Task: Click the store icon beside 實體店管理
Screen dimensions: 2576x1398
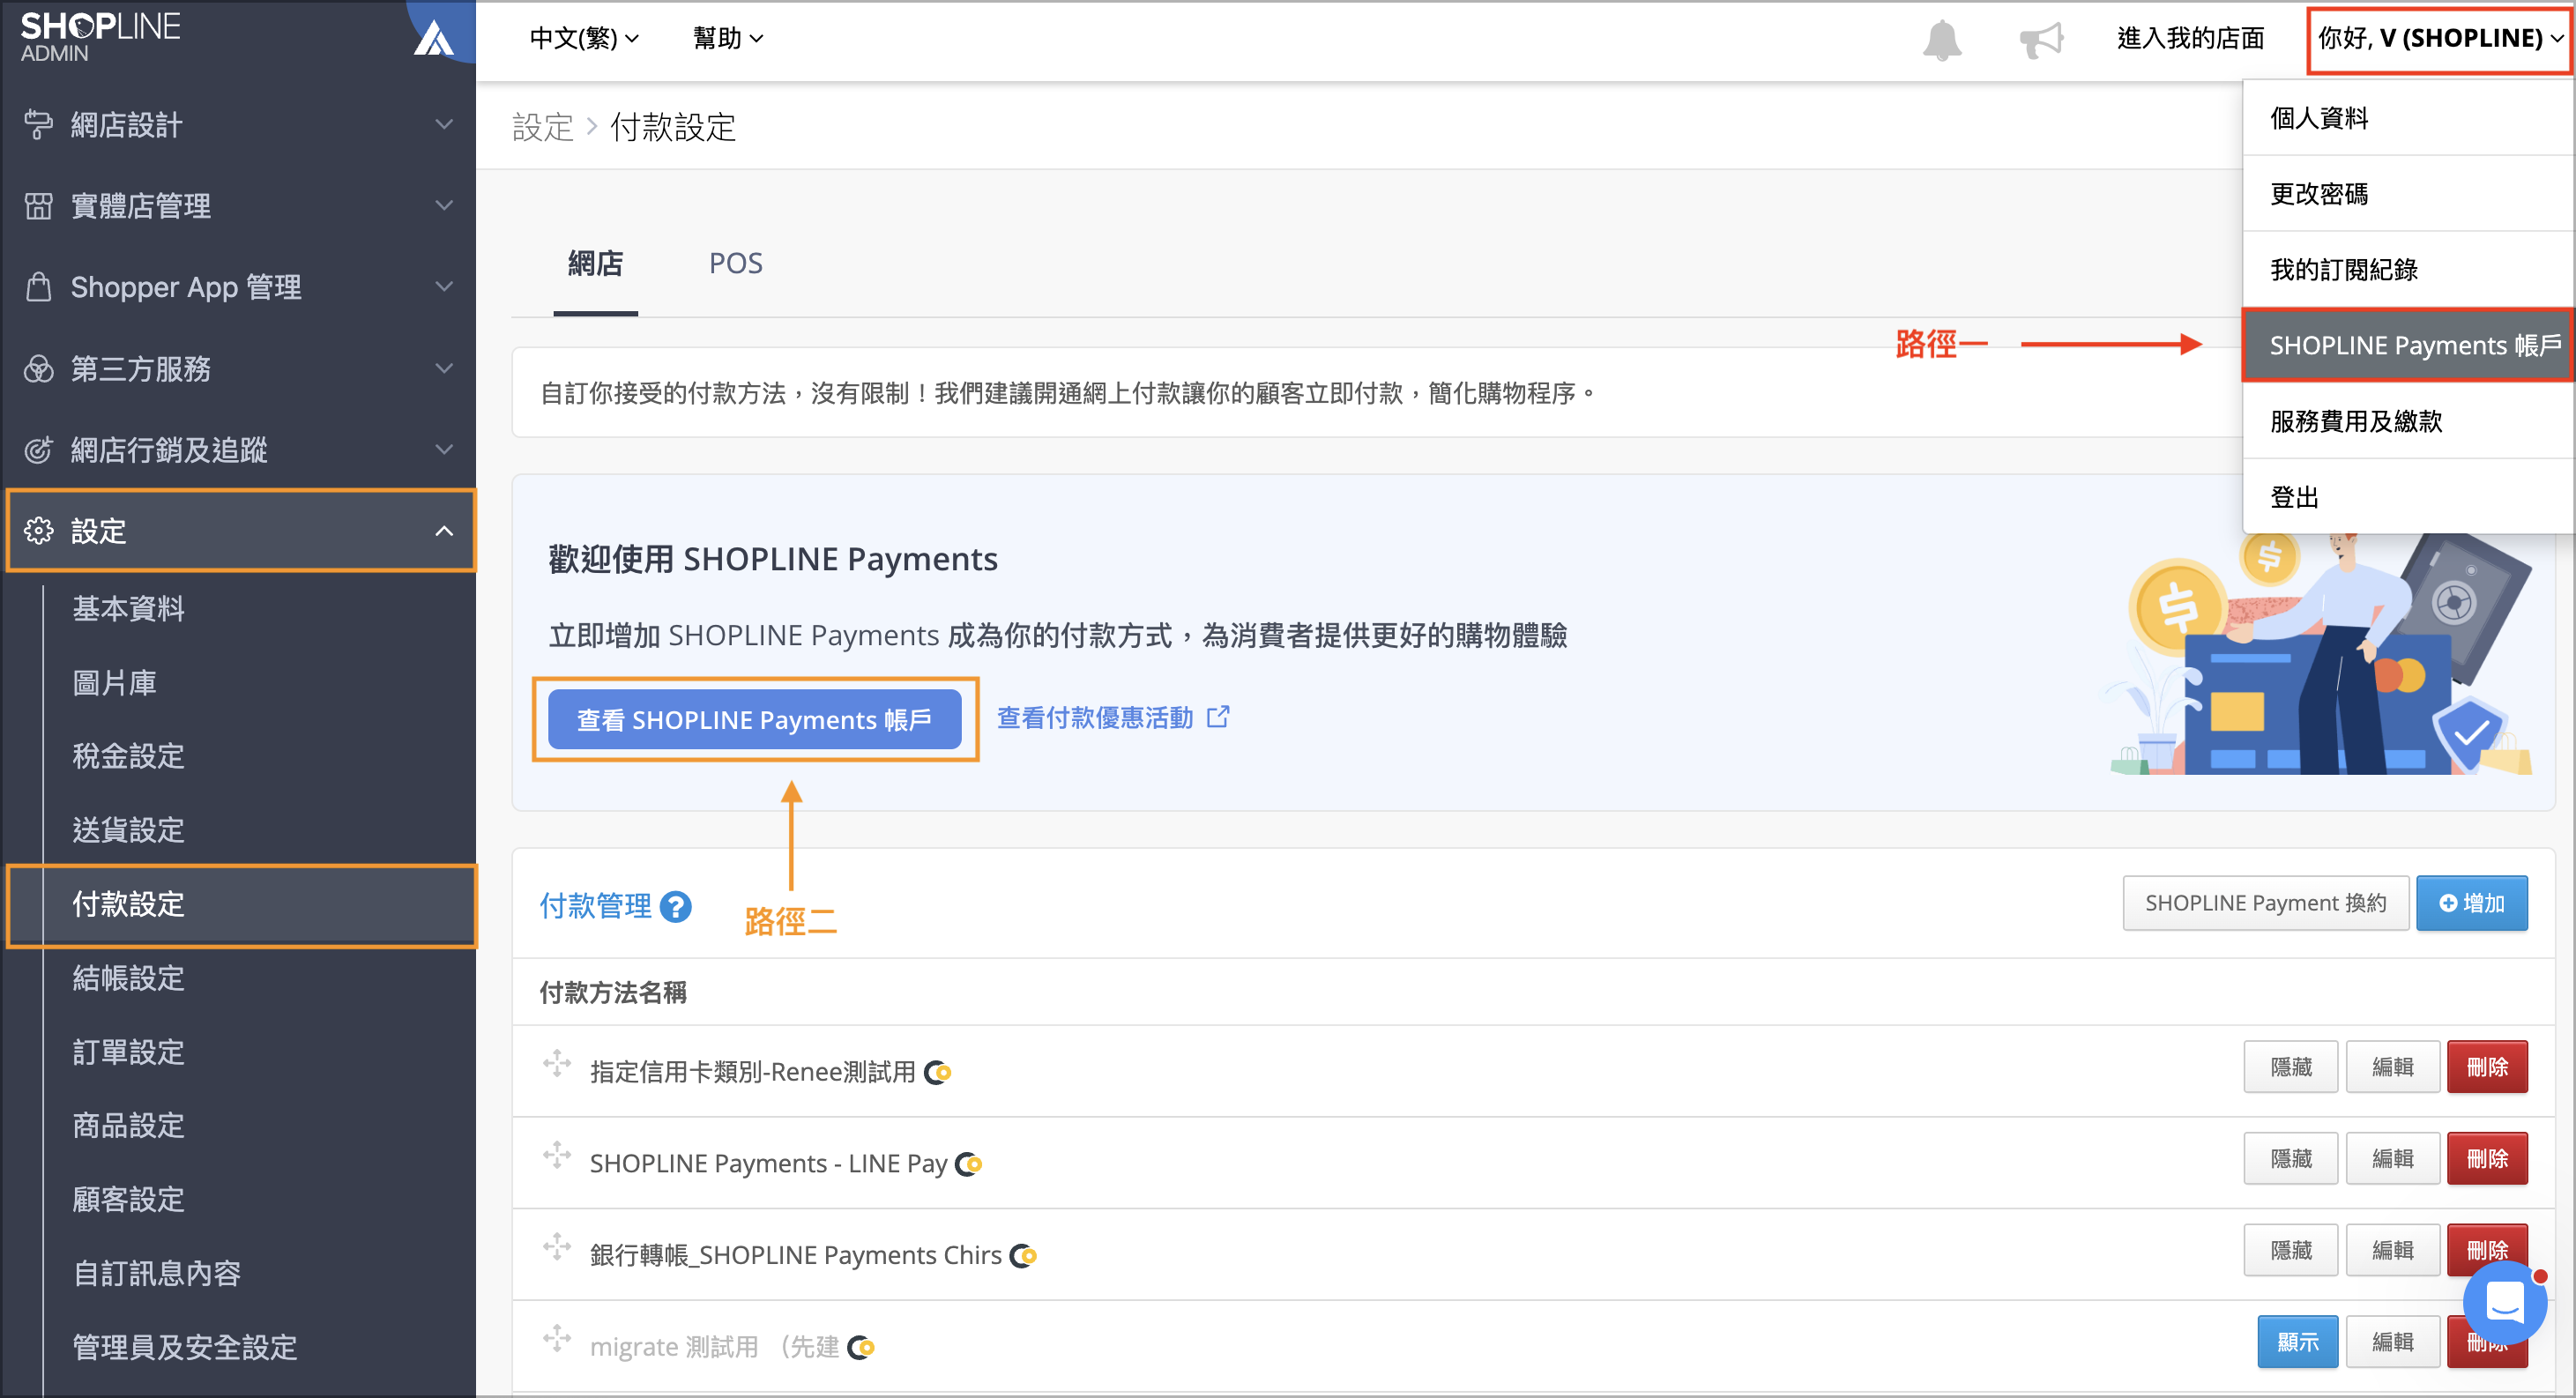Action: click(x=38, y=206)
